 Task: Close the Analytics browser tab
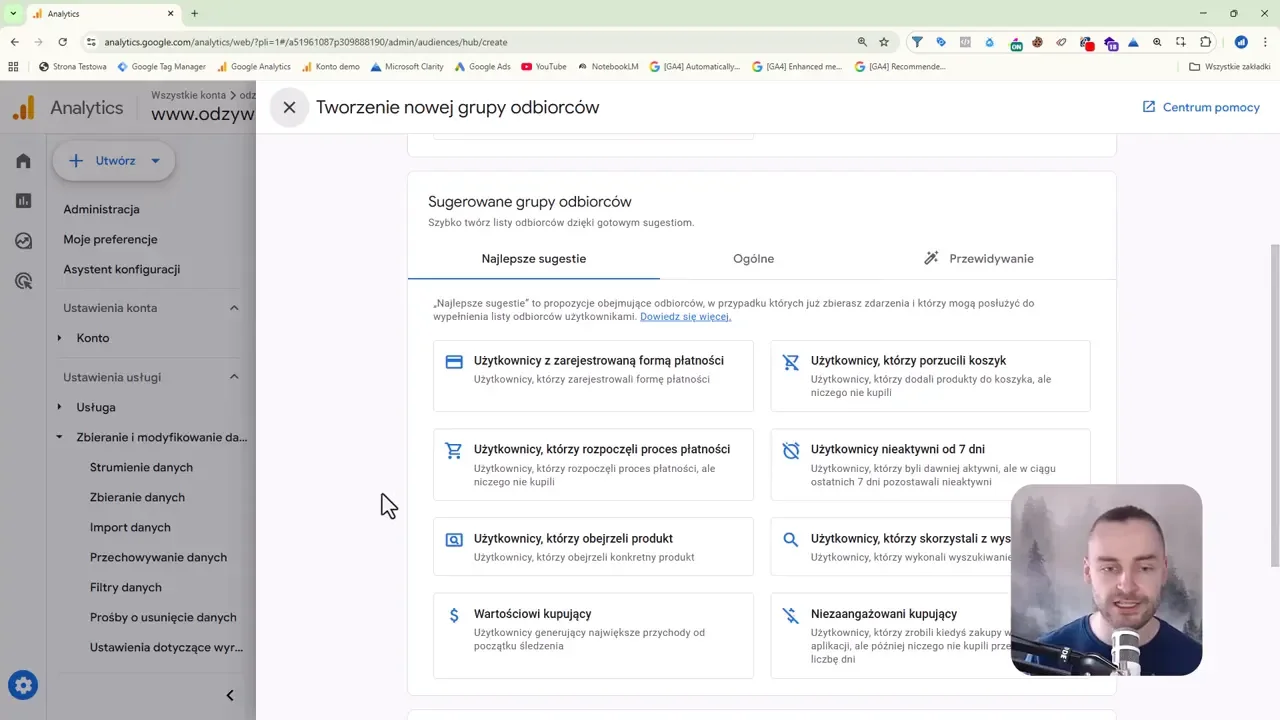coord(171,14)
